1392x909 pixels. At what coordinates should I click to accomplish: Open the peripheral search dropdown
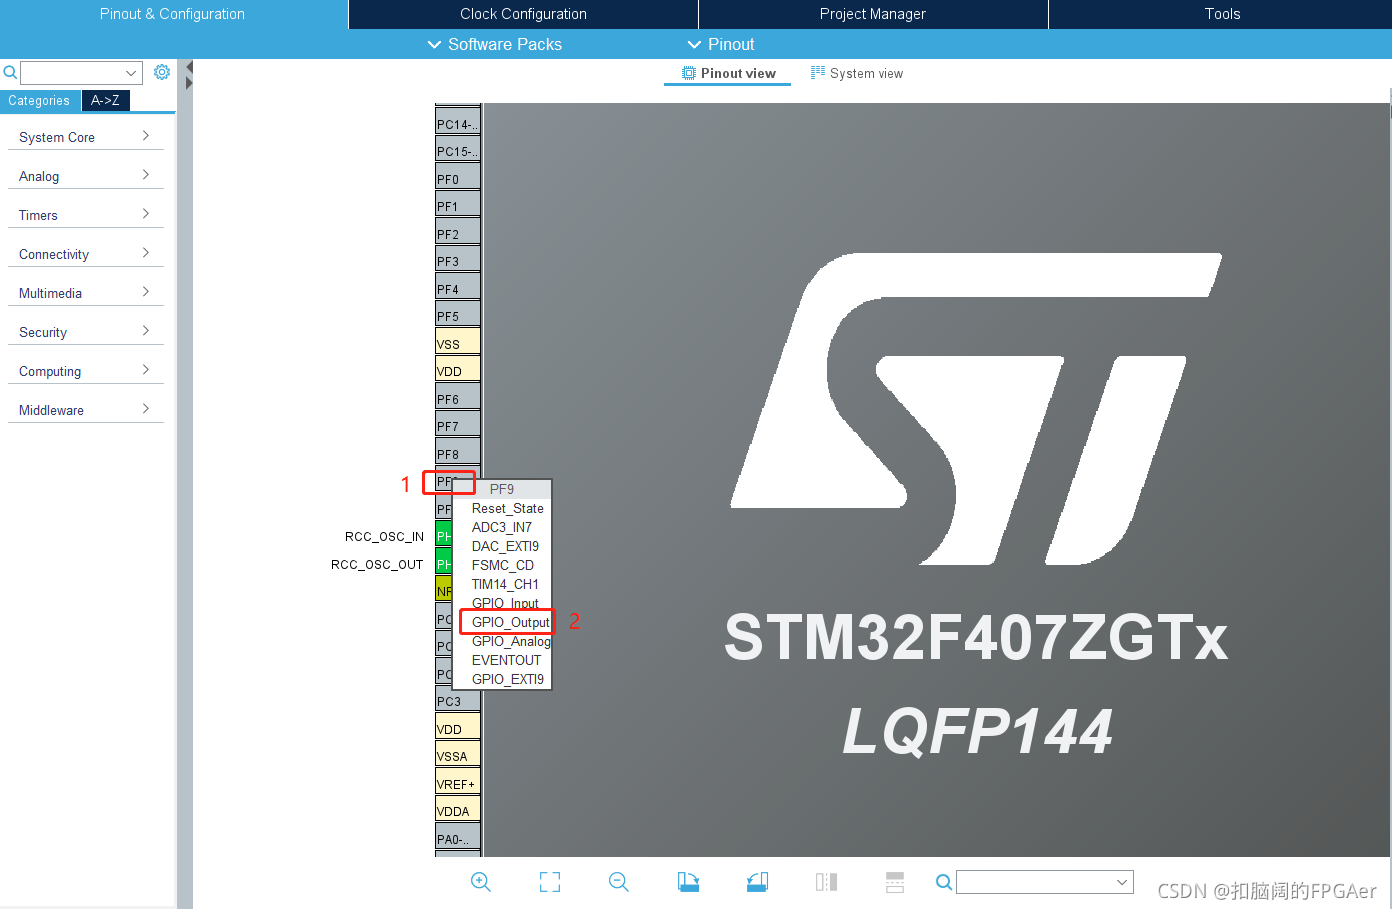[x=131, y=73]
